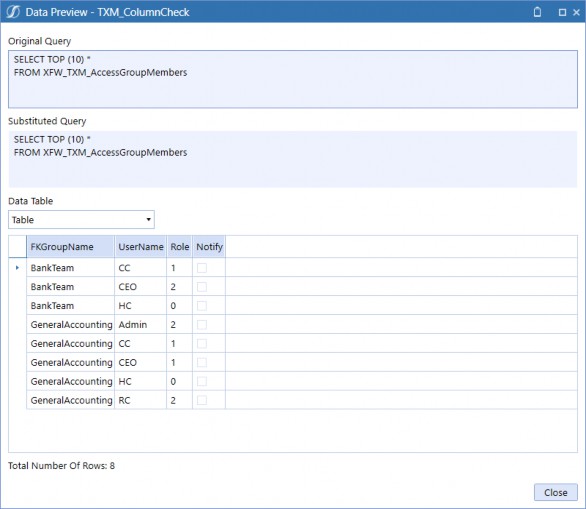Click the row indicator arrow beside BankTeam
Viewport: 586px width, 509px height.
[17, 268]
